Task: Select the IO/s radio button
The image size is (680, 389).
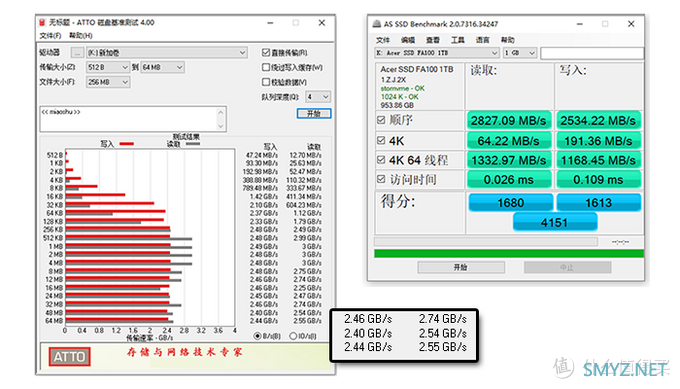Action: 293,336
